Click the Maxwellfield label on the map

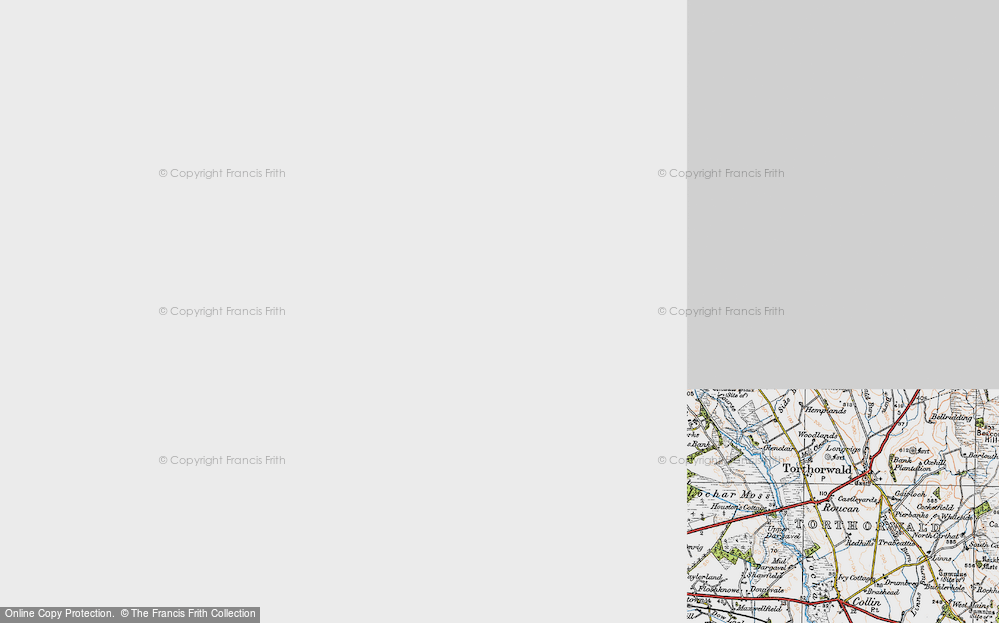[x=761, y=608]
